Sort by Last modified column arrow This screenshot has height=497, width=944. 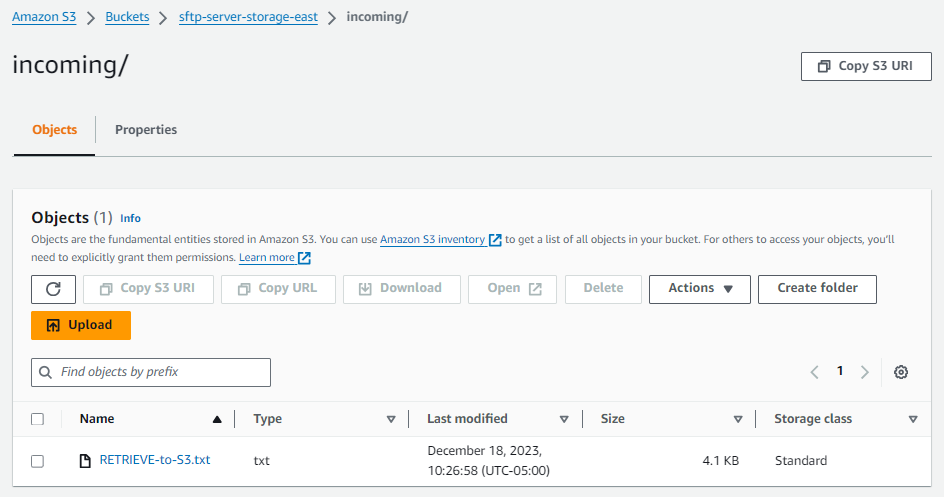point(564,420)
